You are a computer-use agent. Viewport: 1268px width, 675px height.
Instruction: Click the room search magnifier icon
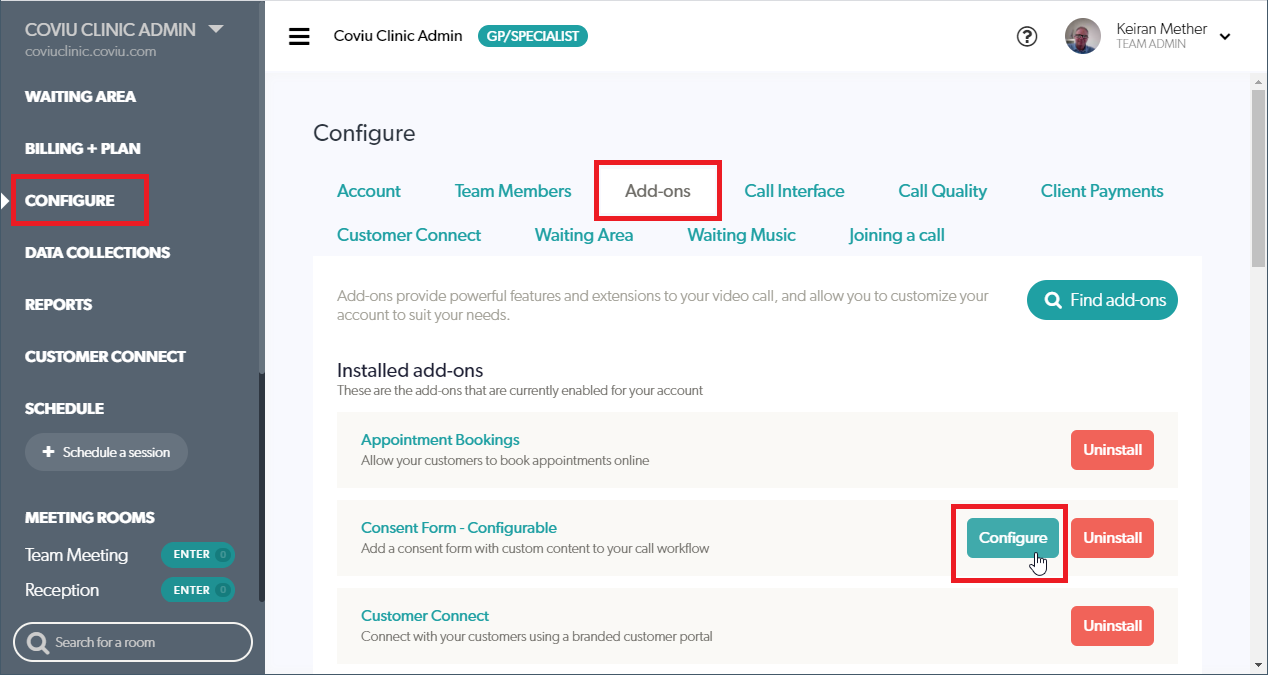38,642
